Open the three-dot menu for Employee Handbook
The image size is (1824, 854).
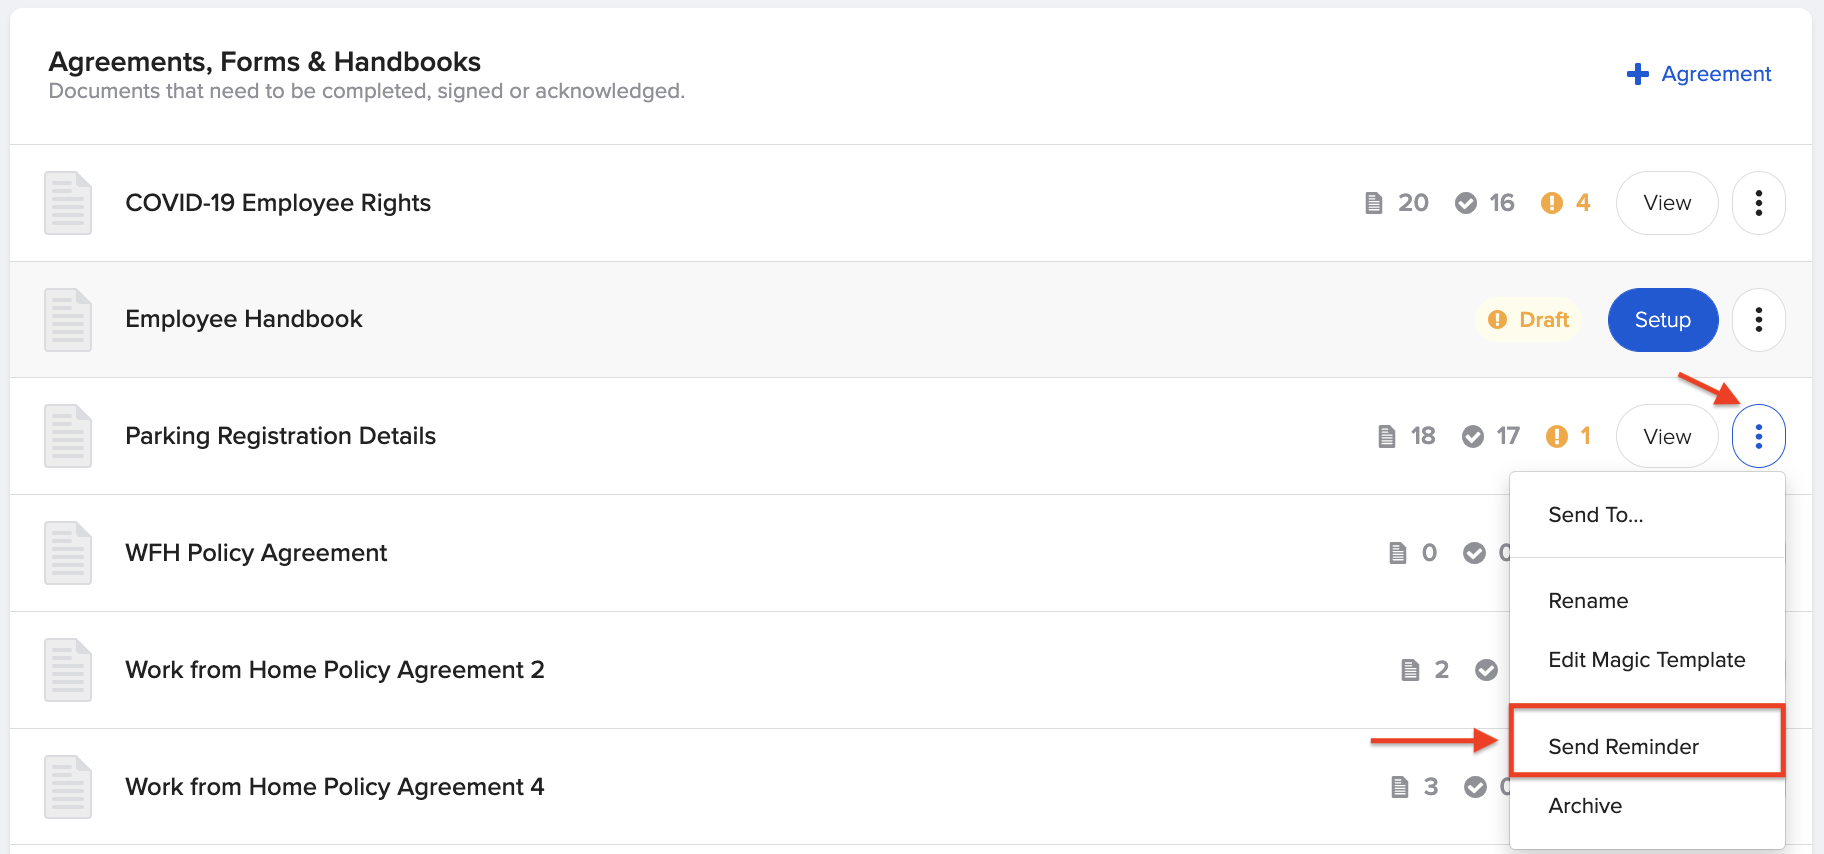(1758, 320)
